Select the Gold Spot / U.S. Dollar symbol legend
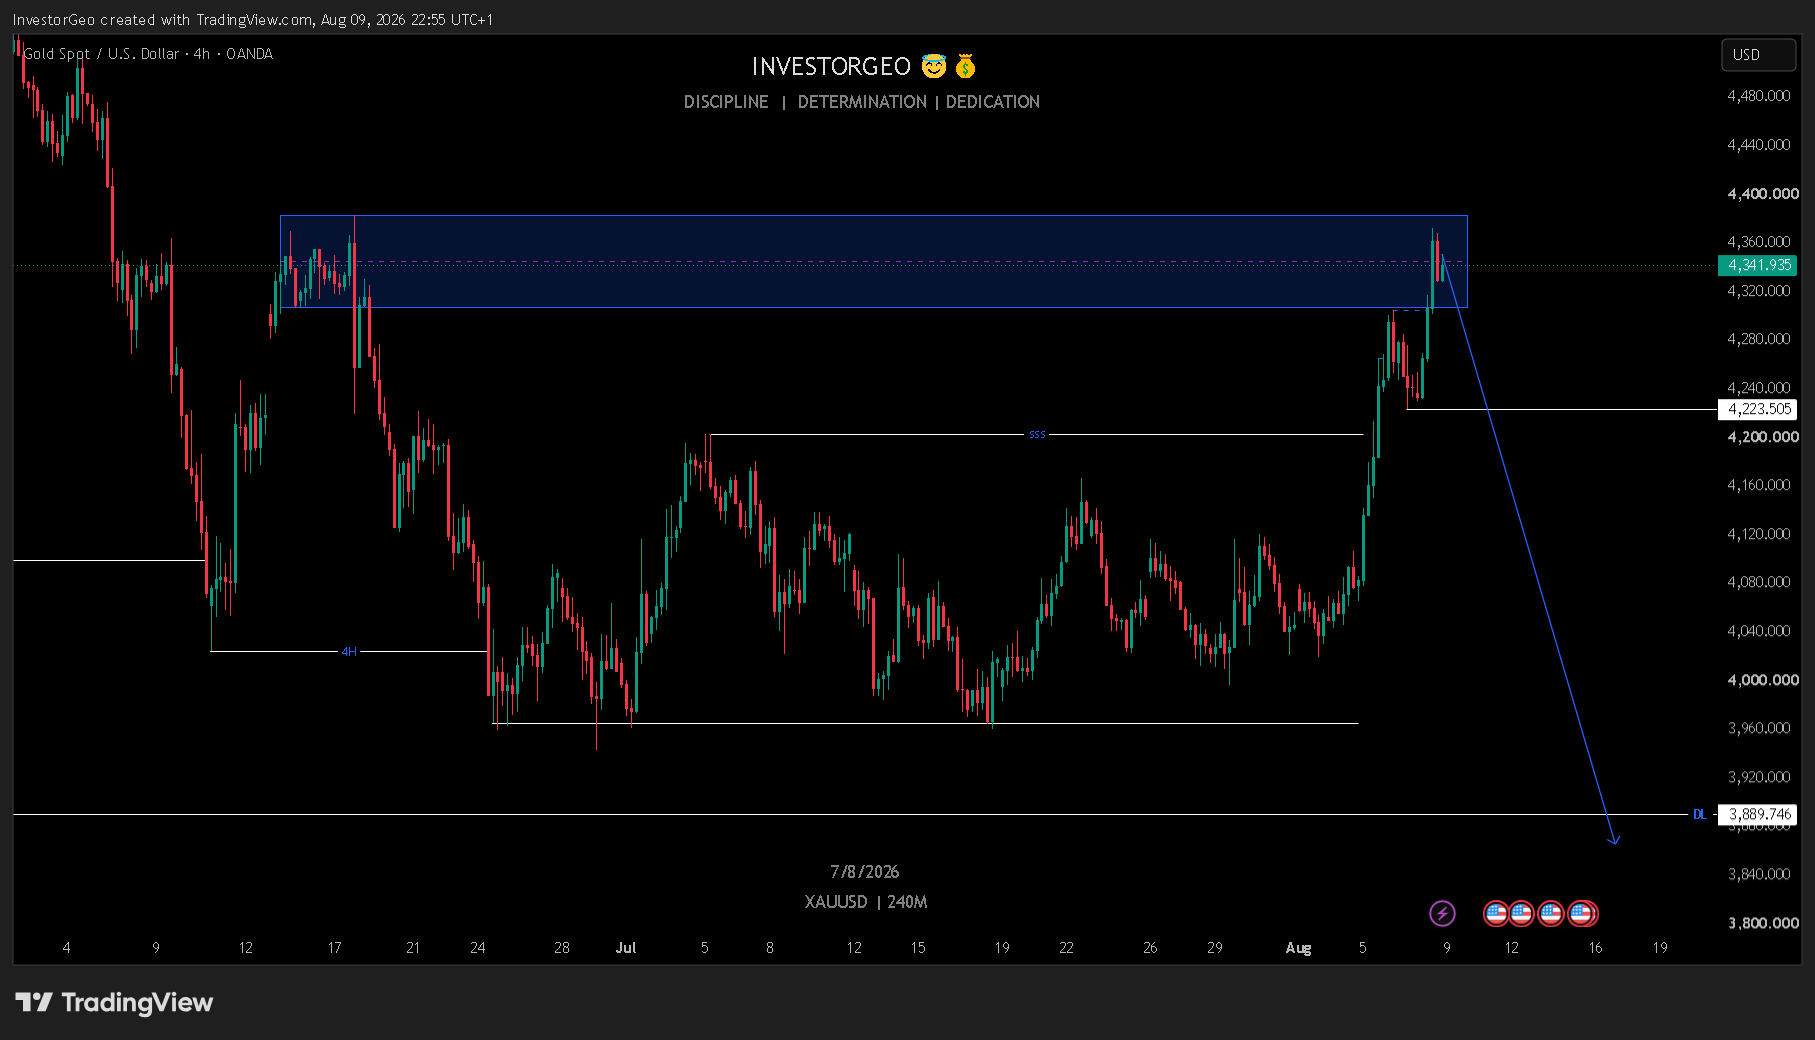Image resolution: width=1815 pixels, height=1040 pixels. (148, 54)
